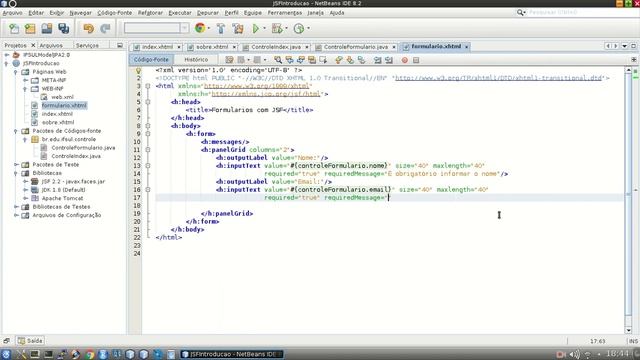This screenshot has height=360, width=640.
Task: Switch to the Arquivos panel tab
Action: 51,45
